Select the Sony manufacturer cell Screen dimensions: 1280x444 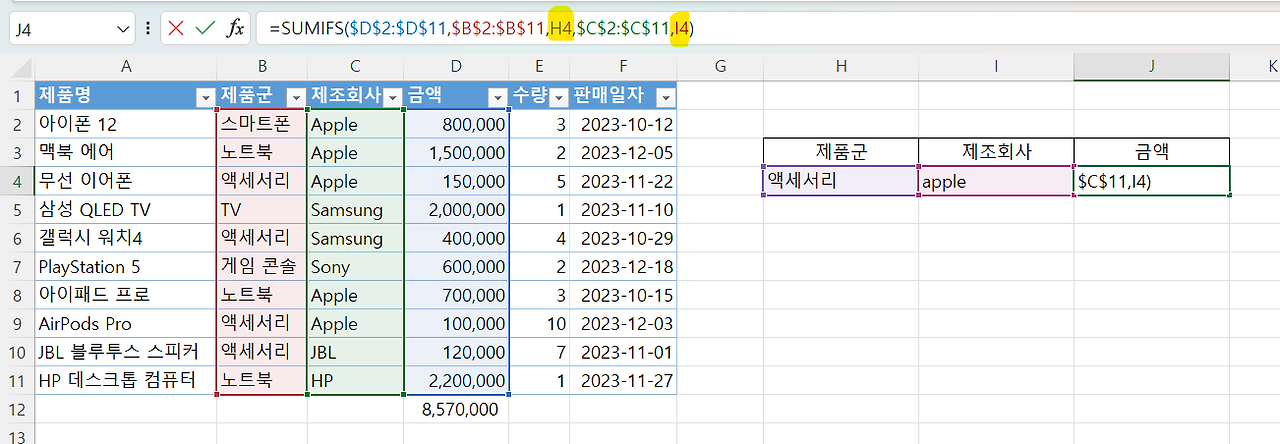point(356,267)
